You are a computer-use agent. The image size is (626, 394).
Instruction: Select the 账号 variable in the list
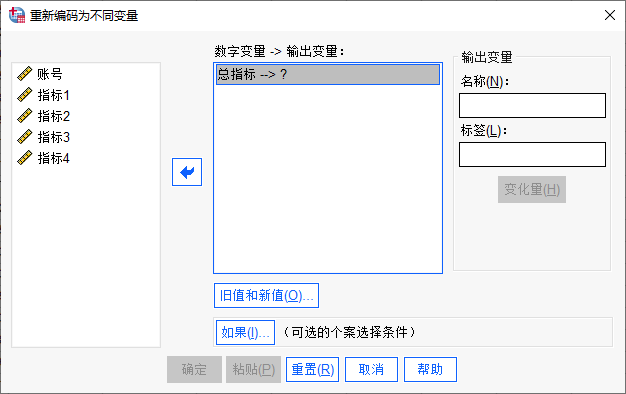50,74
